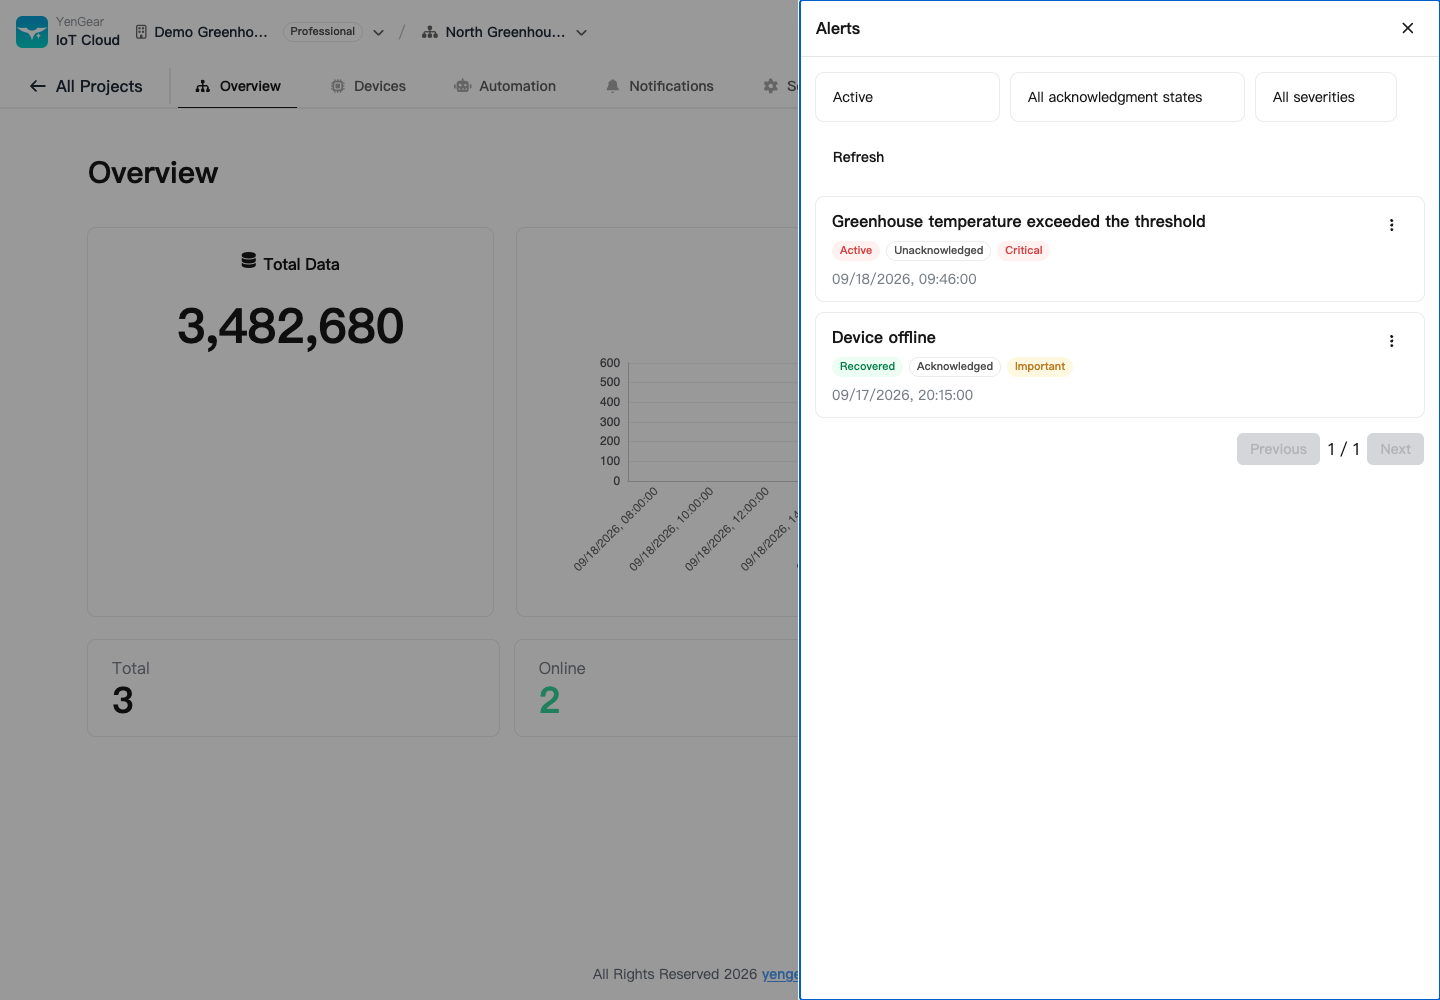Image resolution: width=1440 pixels, height=1000 pixels.
Task: Close the Alerts panel with X icon
Action: click(1407, 28)
